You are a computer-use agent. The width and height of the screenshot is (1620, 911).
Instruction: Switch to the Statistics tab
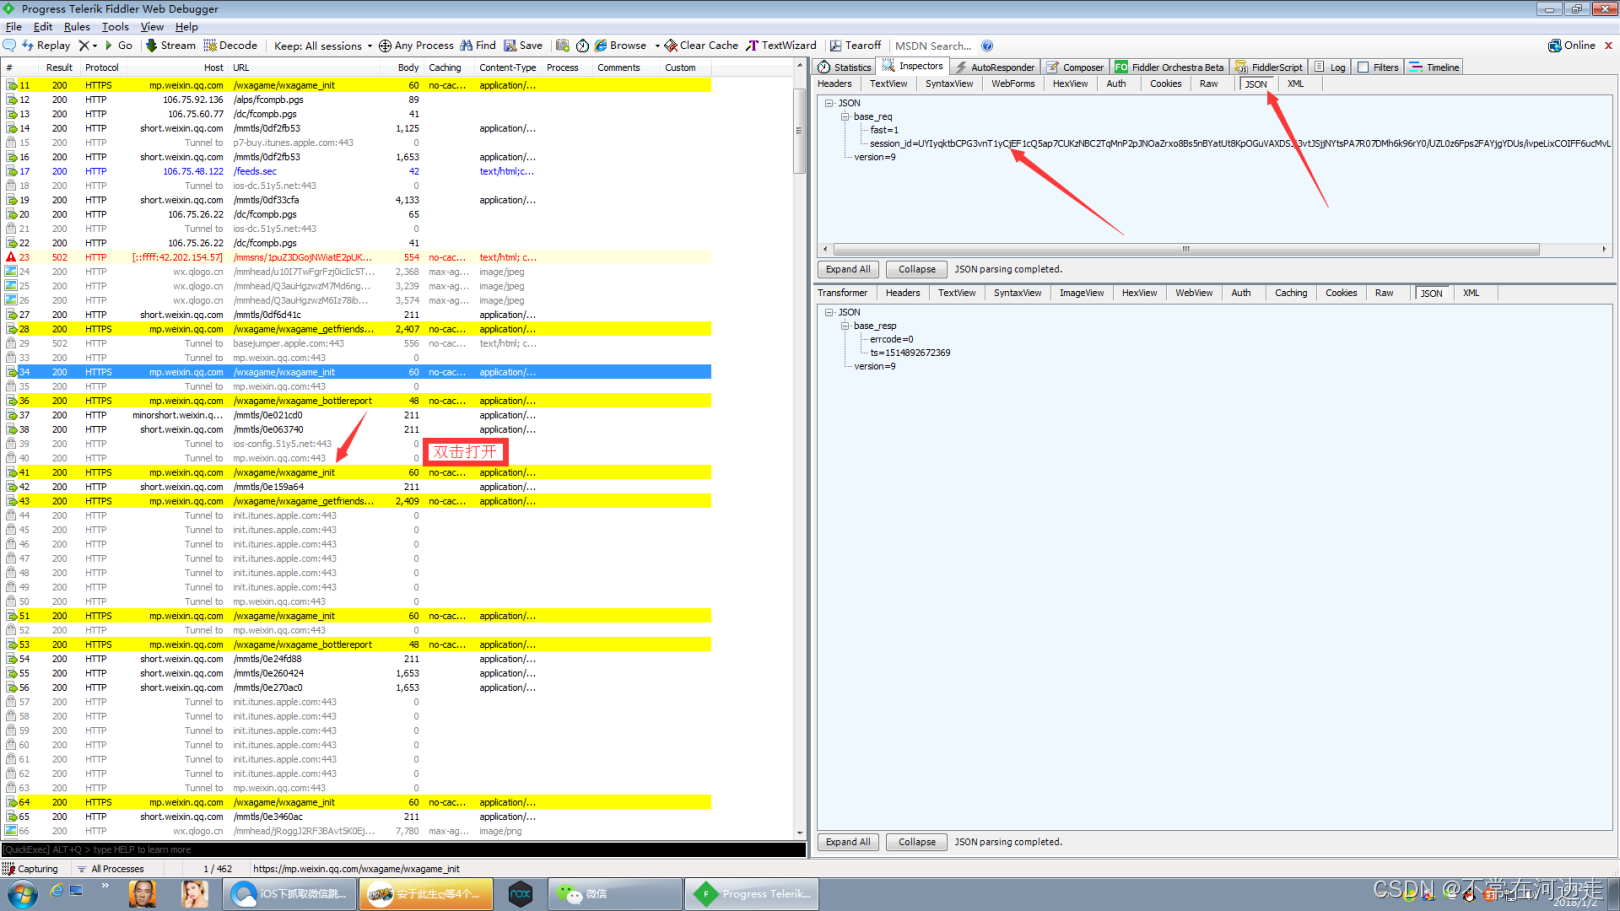coord(844,67)
